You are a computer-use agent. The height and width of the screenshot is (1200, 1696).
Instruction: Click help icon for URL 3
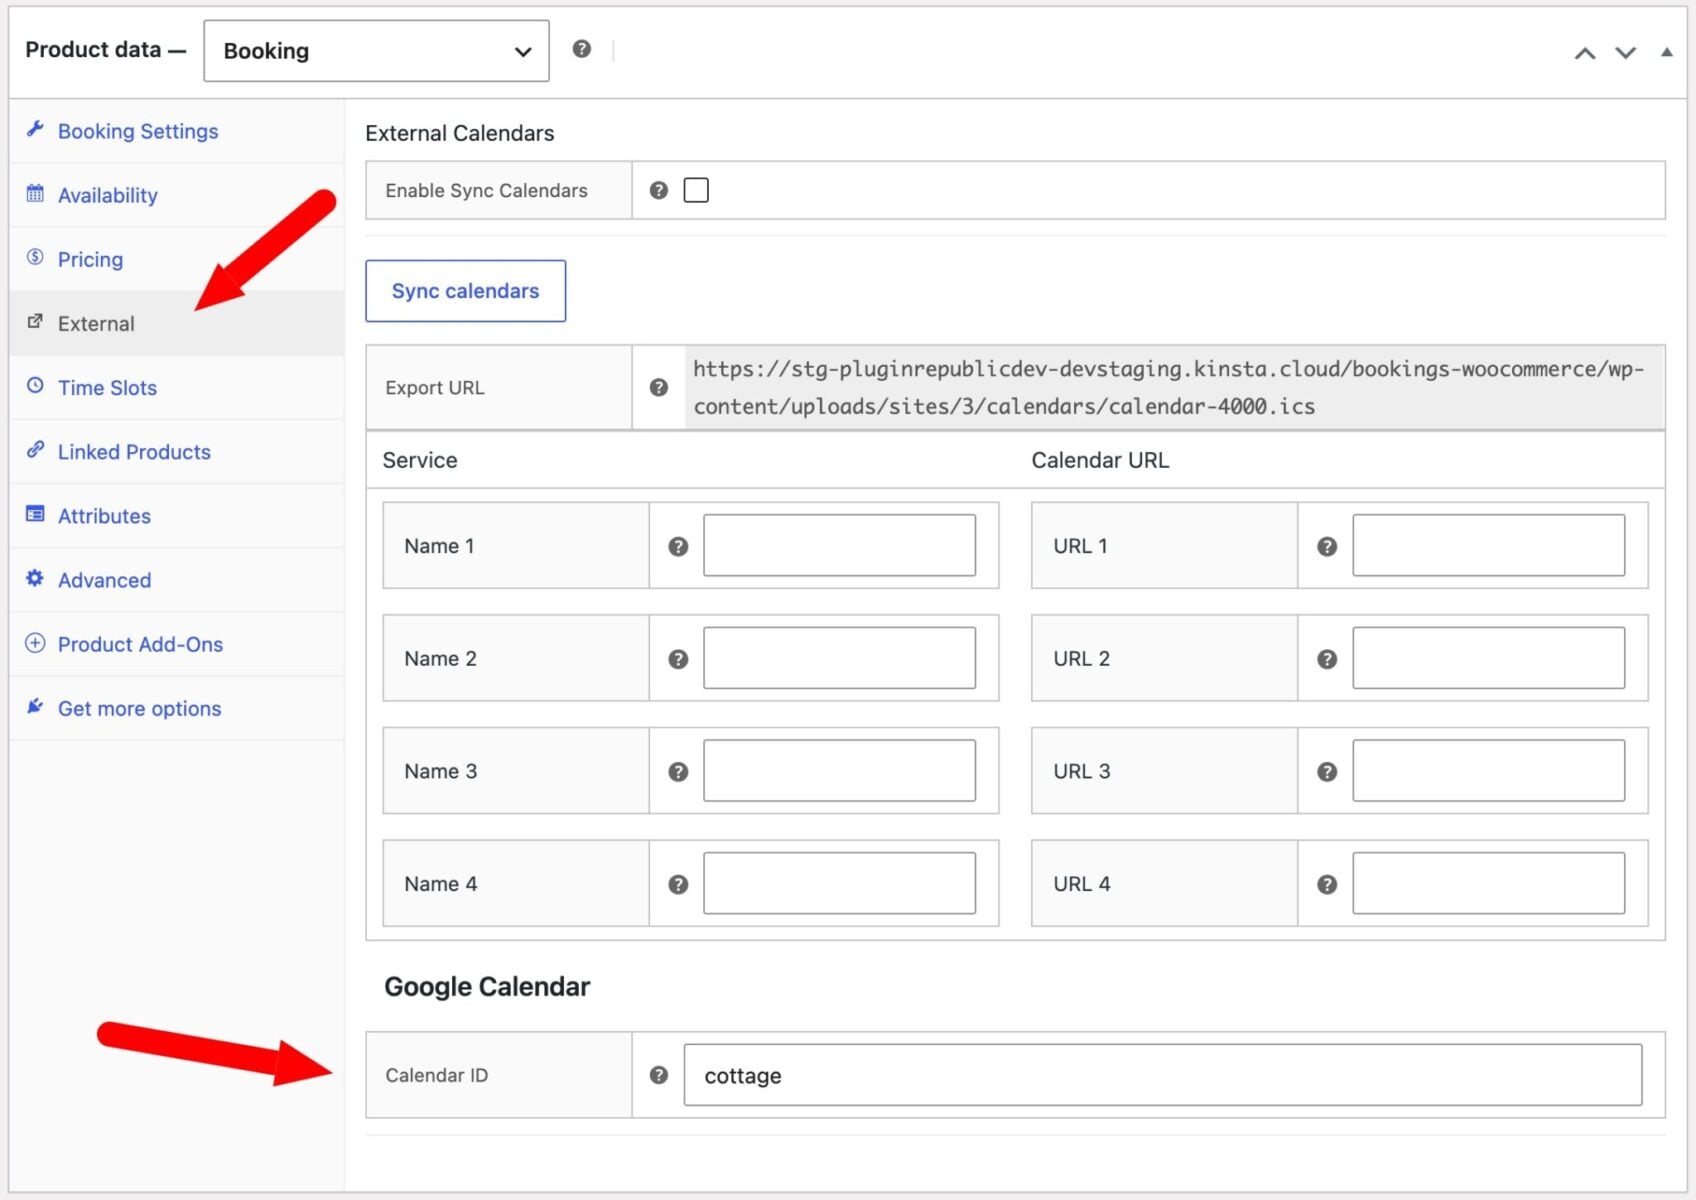click(x=1327, y=772)
